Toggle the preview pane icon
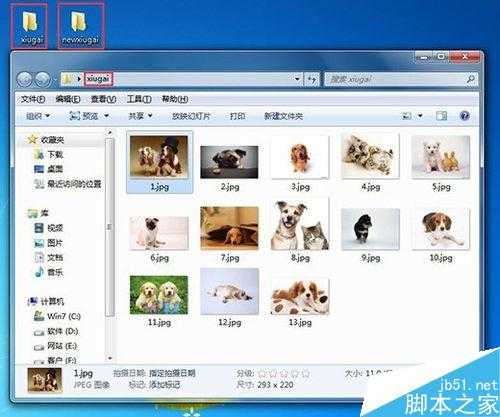This screenshot has width=500, height=417. pos(441,116)
